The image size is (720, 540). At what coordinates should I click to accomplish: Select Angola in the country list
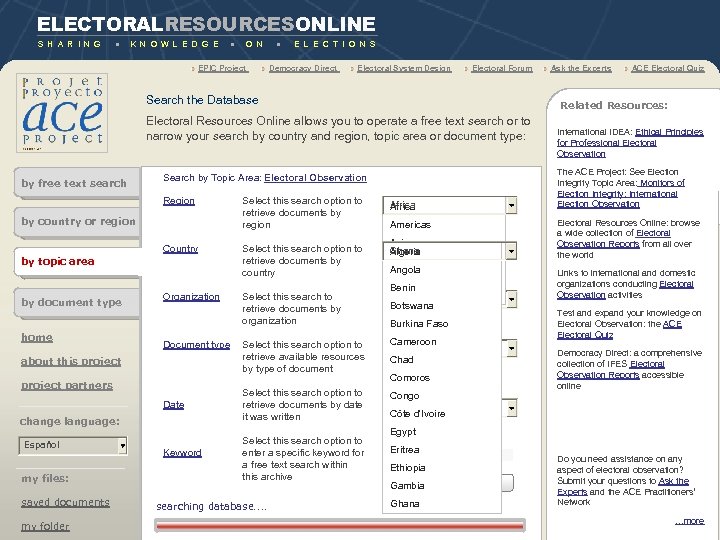442,270
